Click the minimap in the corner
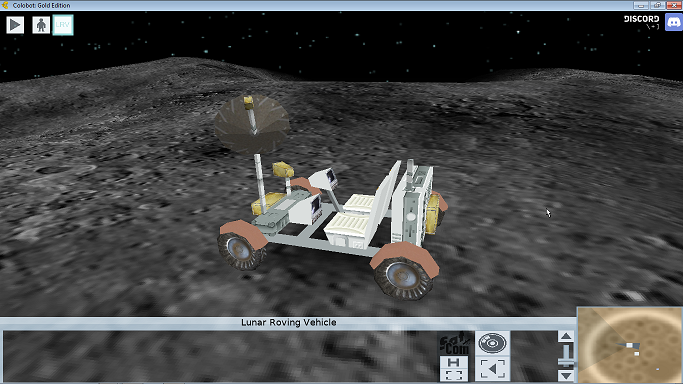The height and width of the screenshot is (384, 683). coord(630,346)
